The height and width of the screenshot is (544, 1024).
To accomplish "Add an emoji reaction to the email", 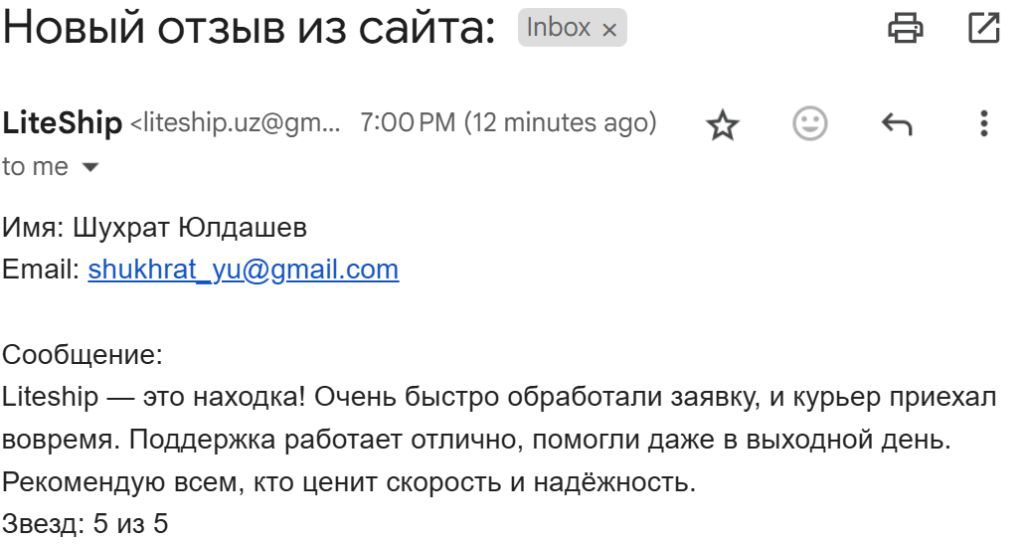I will (x=810, y=123).
